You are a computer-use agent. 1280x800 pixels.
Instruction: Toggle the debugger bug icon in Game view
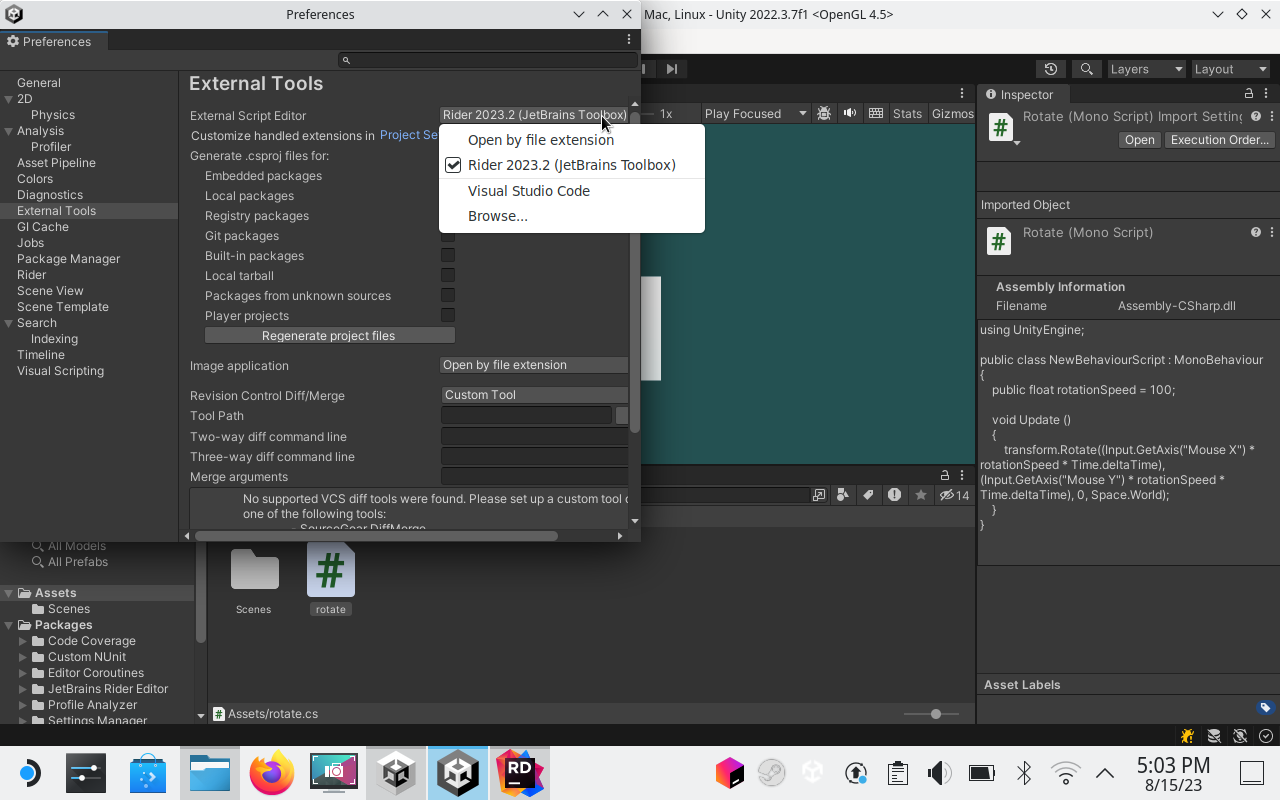(x=824, y=113)
